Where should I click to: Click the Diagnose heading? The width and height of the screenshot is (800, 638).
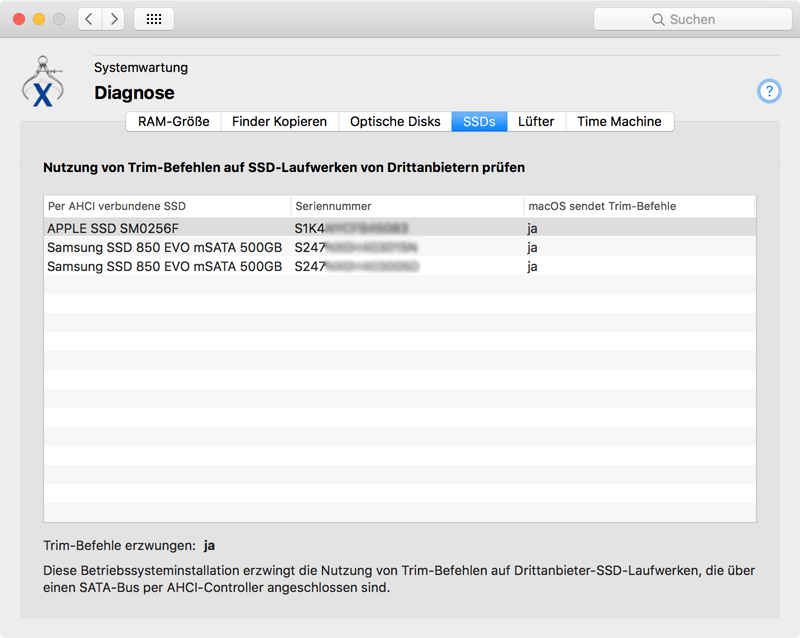[x=134, y=93]
